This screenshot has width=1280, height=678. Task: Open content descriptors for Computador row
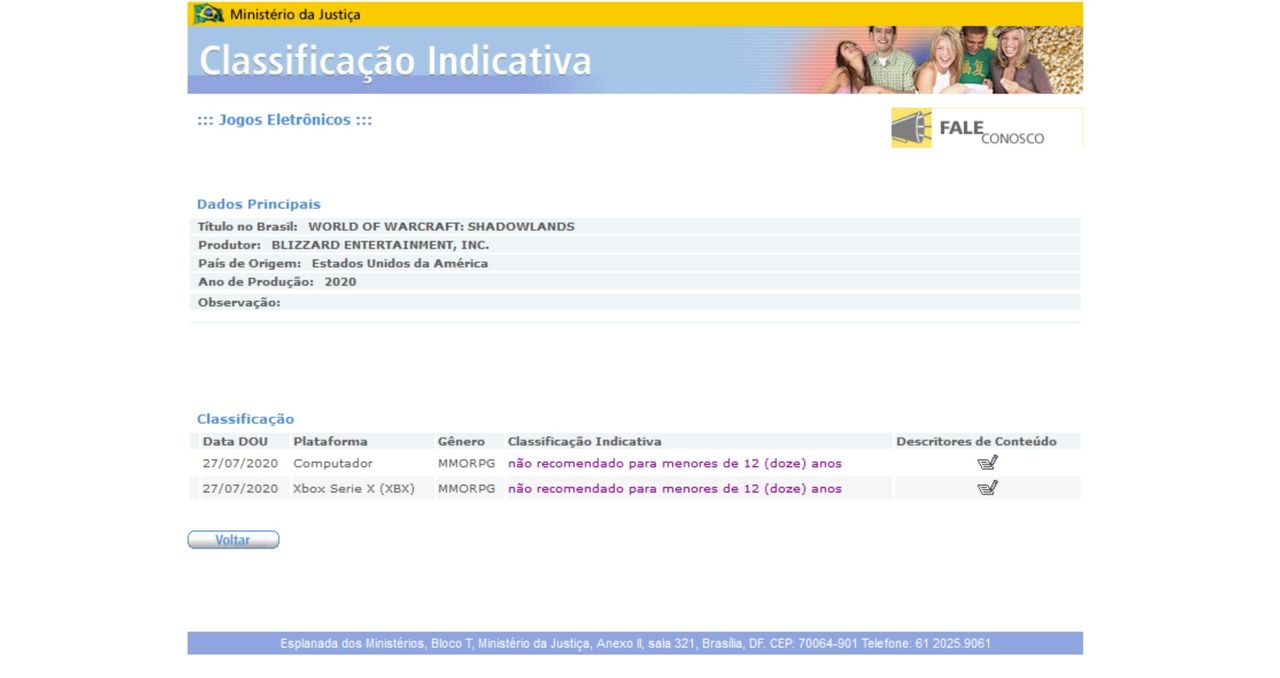988,463
